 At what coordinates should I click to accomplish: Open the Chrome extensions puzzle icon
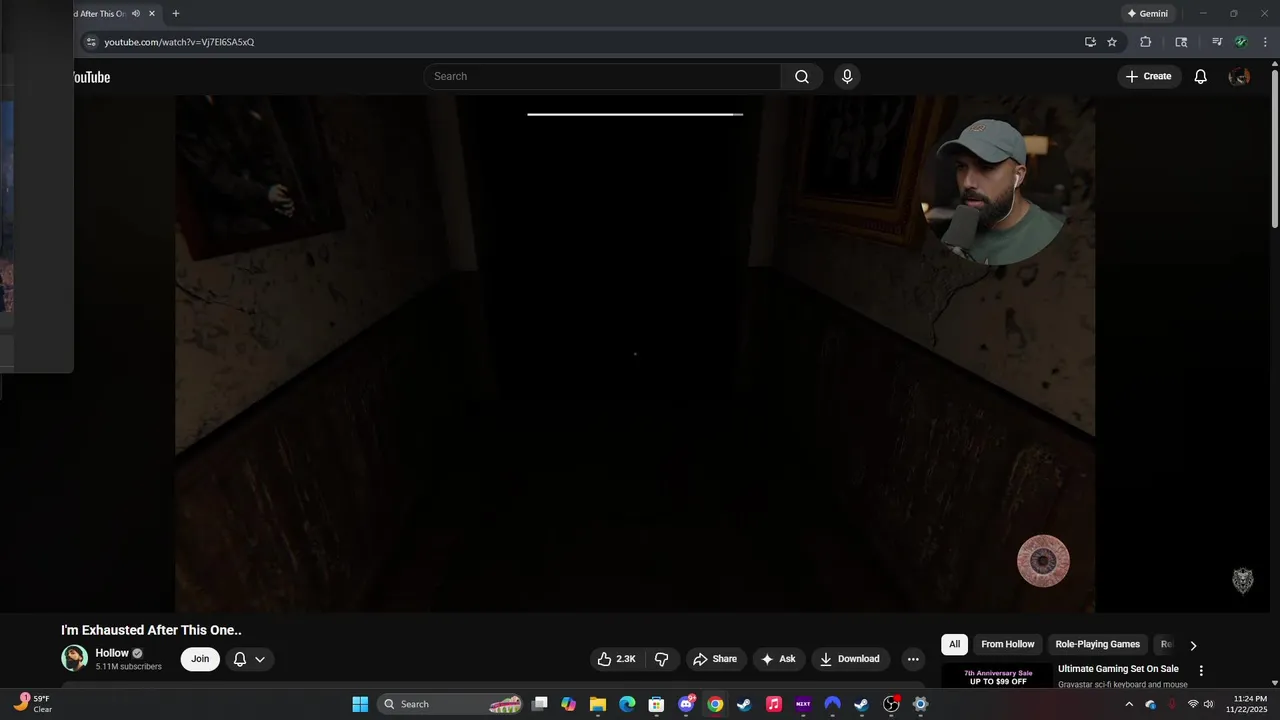coord(1146,42)
